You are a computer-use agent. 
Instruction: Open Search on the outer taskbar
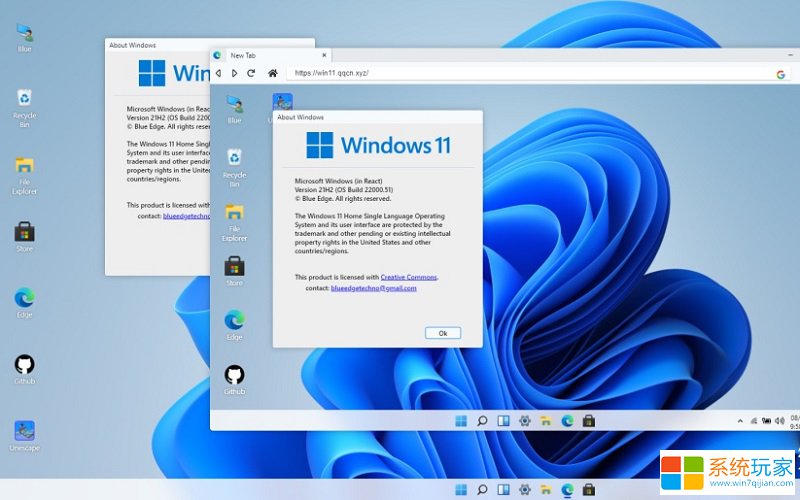(x=482, y=490)
